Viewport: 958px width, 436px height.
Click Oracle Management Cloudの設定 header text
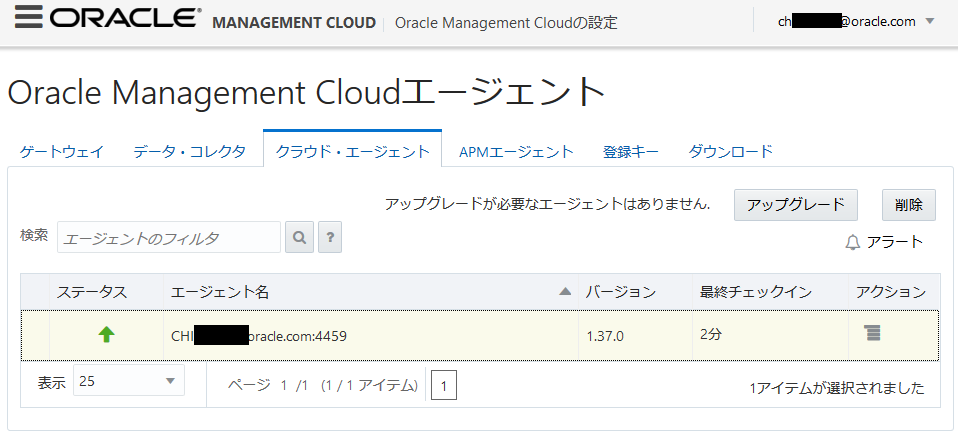pos(506,23)
